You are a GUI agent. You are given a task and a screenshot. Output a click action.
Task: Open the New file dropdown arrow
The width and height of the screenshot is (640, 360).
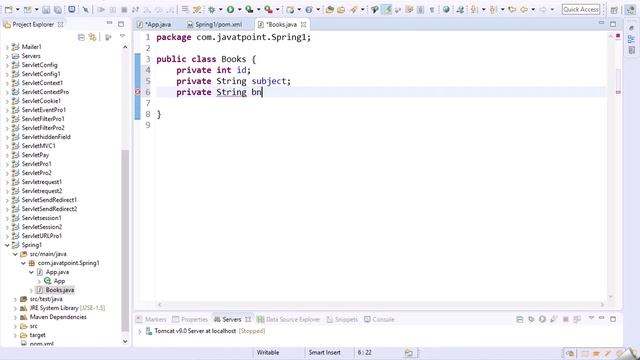coord(17,9)
